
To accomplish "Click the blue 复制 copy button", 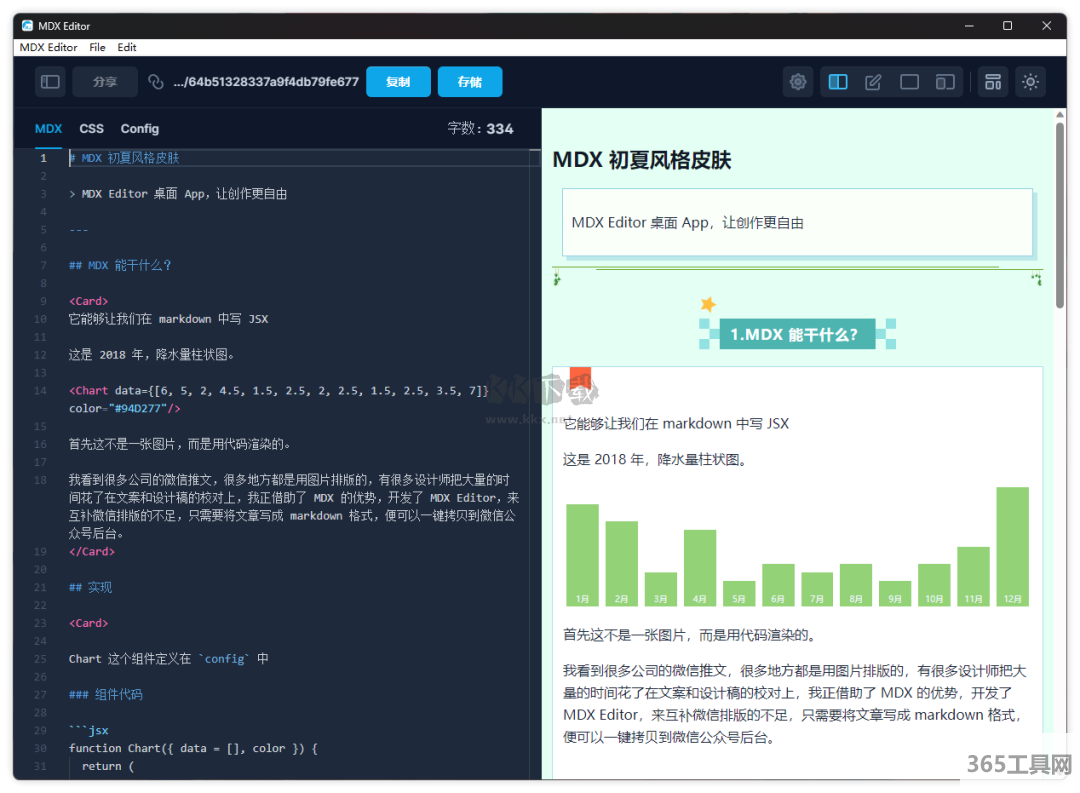I will tap(398, 82).
